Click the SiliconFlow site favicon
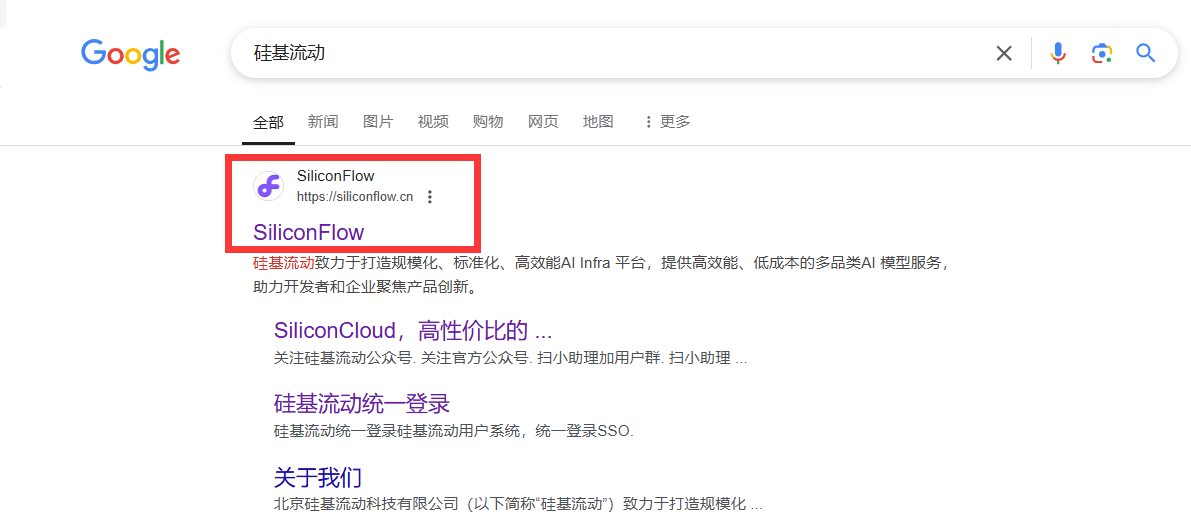The image size is (1191, 519). pyautogui.click(x=269, y=186)
